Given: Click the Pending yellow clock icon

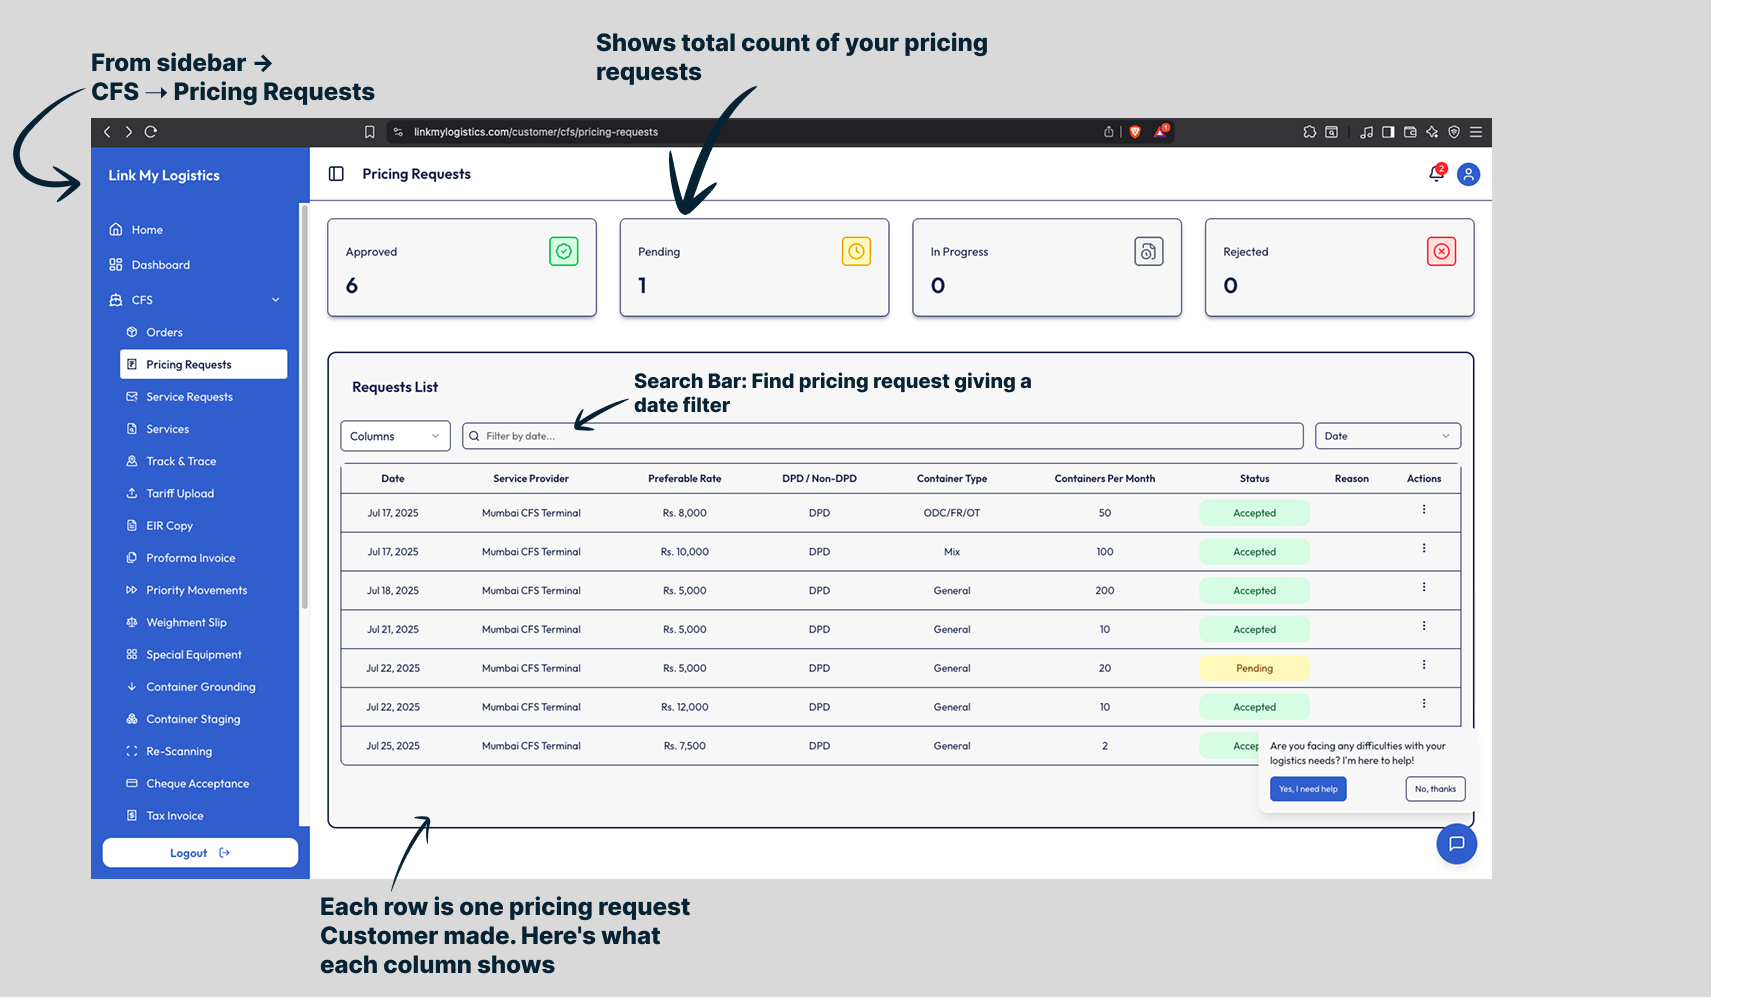Looking at the screenshot, I should 856,252.
